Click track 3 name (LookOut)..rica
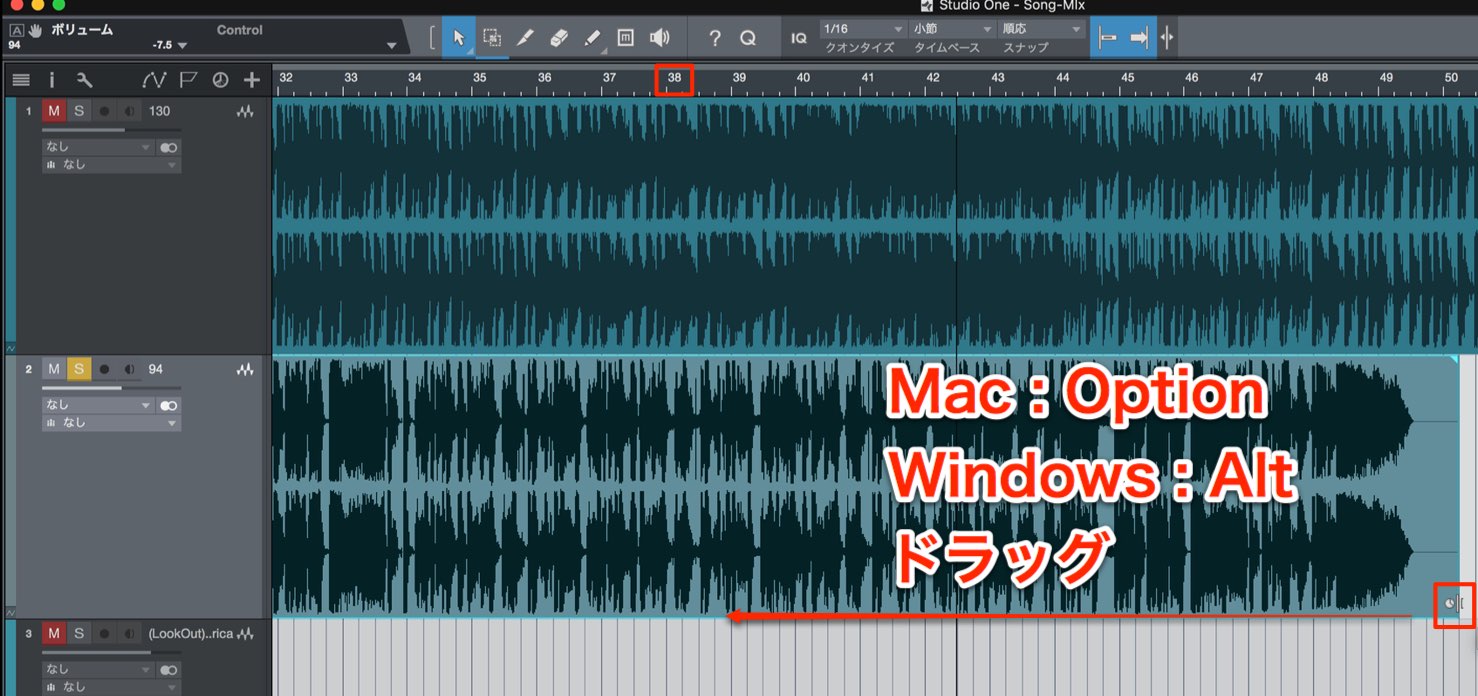Screen dimensions: 1478x696 coord(191,634)
